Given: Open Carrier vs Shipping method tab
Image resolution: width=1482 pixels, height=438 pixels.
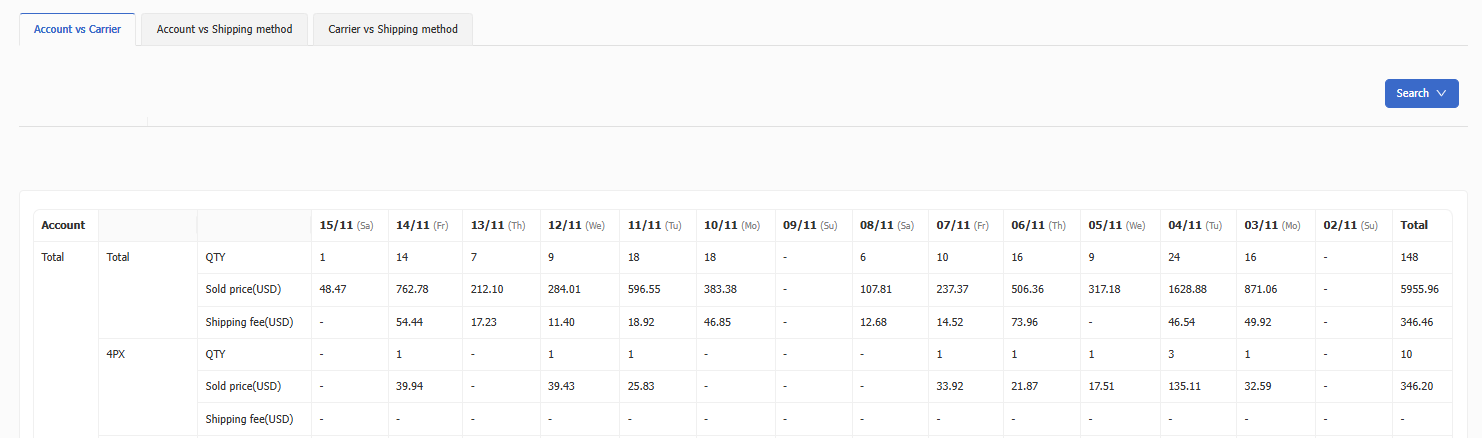Looking at the screenshot, I should tap(392, 29).
